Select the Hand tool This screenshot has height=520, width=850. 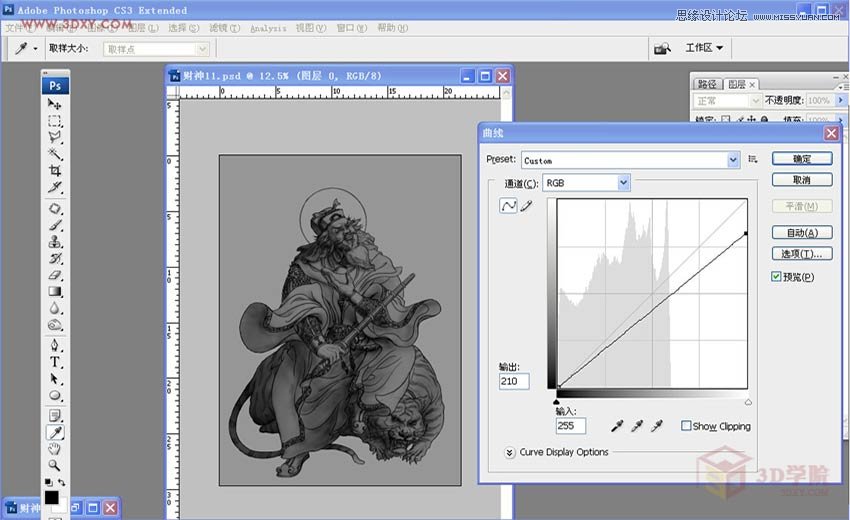click(x=55, y=449)
